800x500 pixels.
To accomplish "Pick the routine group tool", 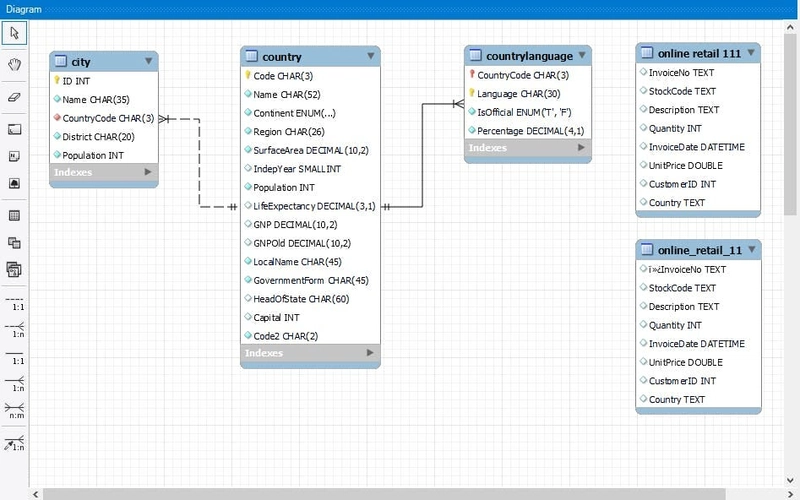I will tap(14, 270).
